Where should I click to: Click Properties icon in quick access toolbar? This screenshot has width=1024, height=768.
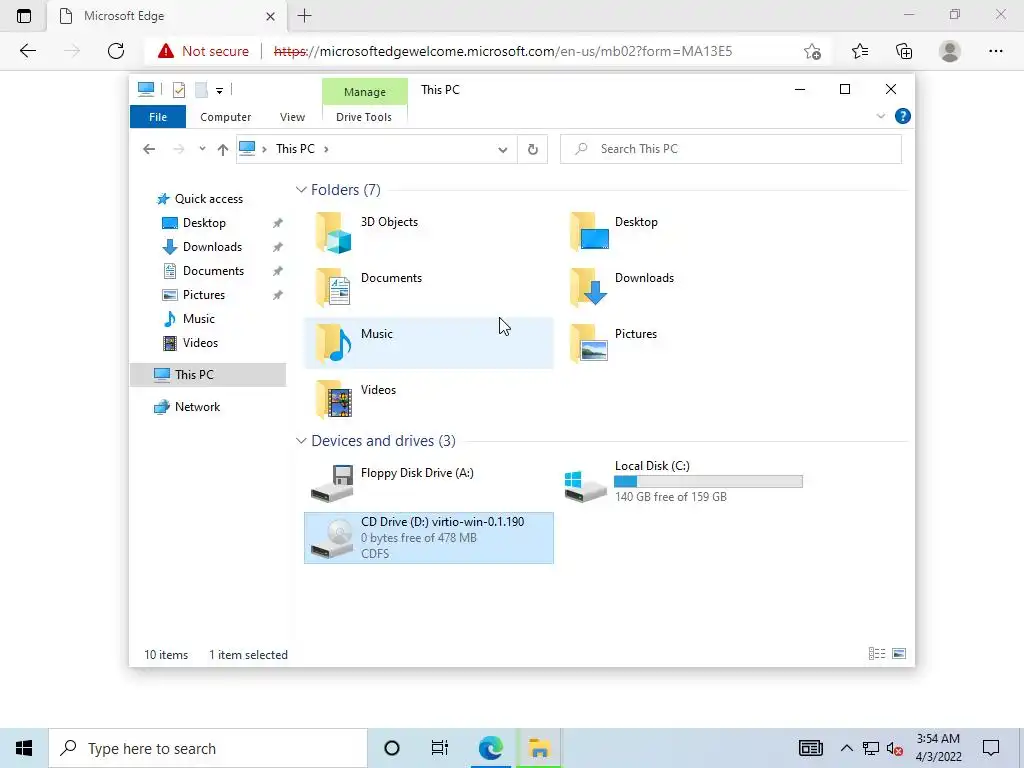click(178, 89)
